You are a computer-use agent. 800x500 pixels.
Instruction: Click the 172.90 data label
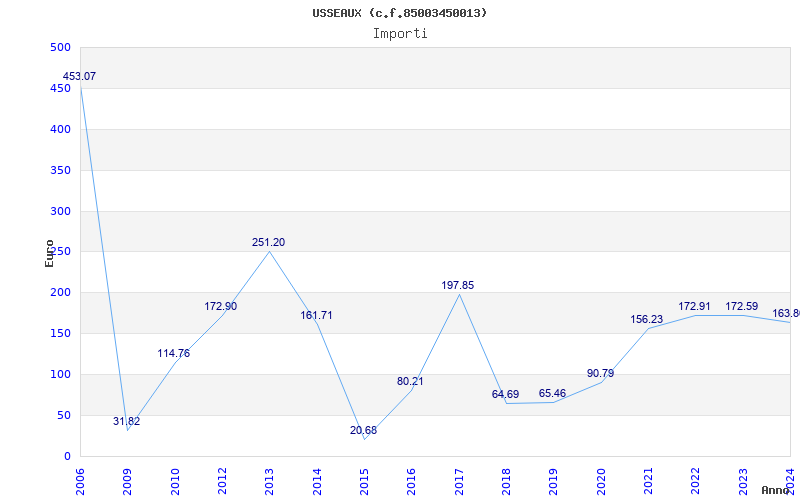pyautogui.click(x=220, y=307)
